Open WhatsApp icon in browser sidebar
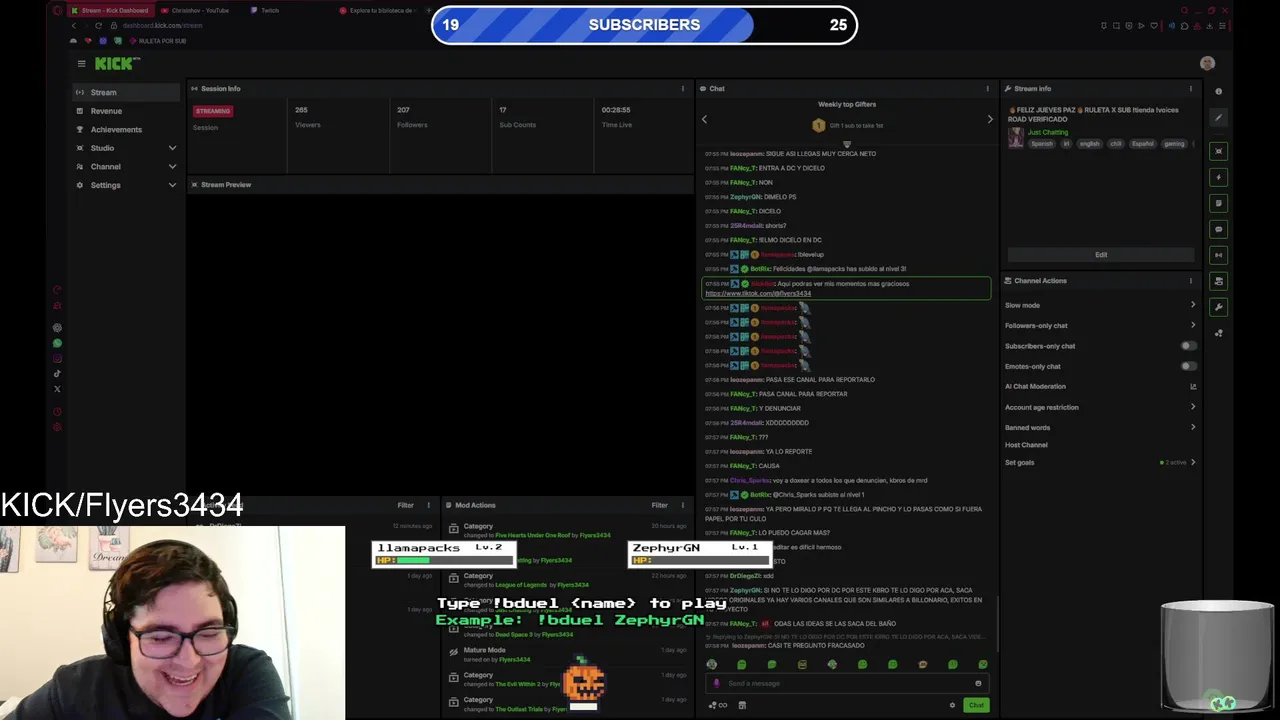Viewport: 1280px width, 720px height. (x=57, y=343)
